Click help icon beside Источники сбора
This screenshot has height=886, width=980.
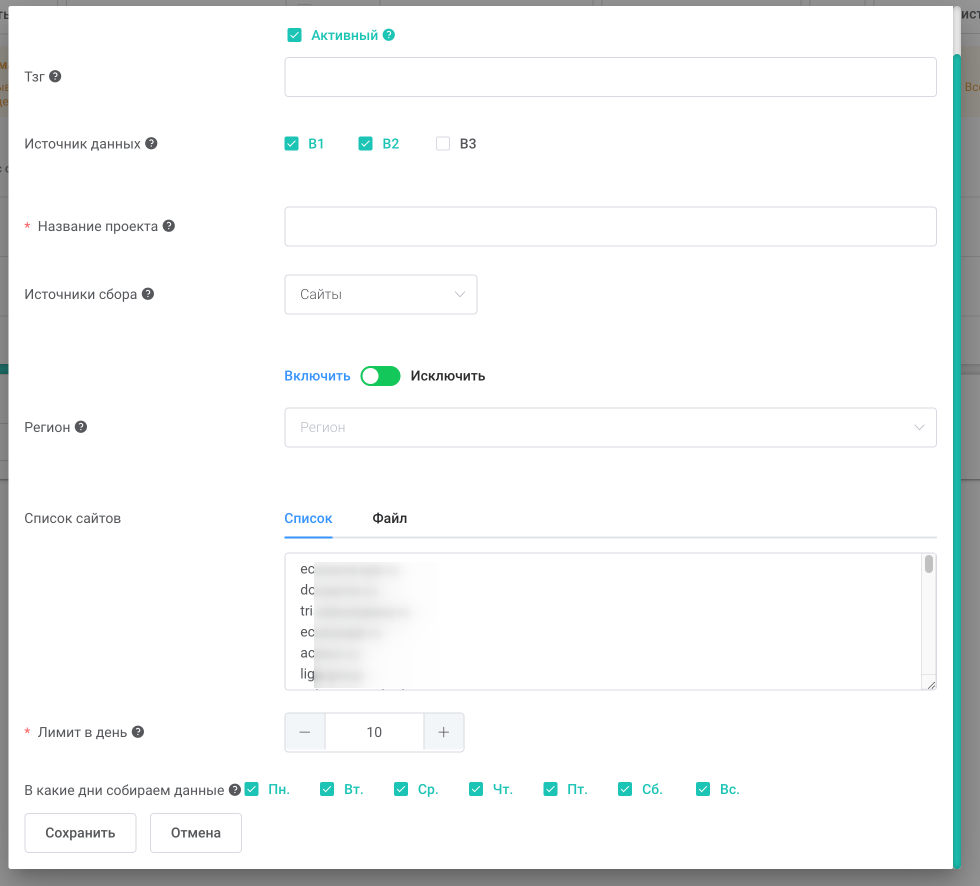148,294
